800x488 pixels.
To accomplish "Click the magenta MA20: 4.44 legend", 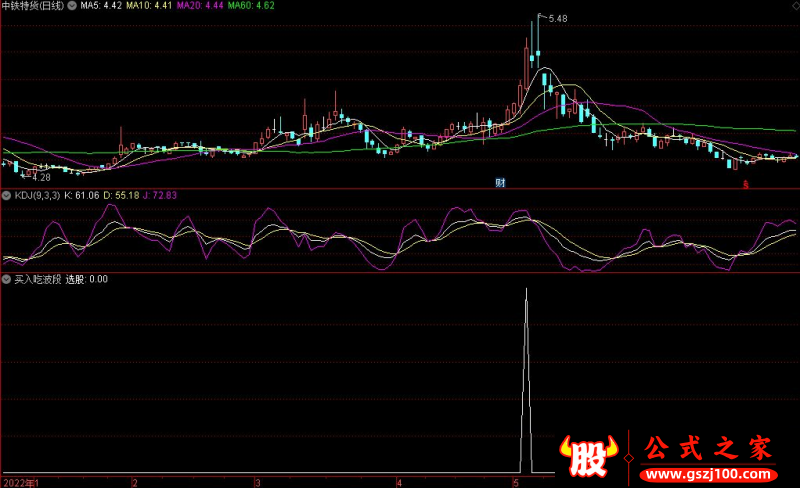I will [x=199, y=6].
